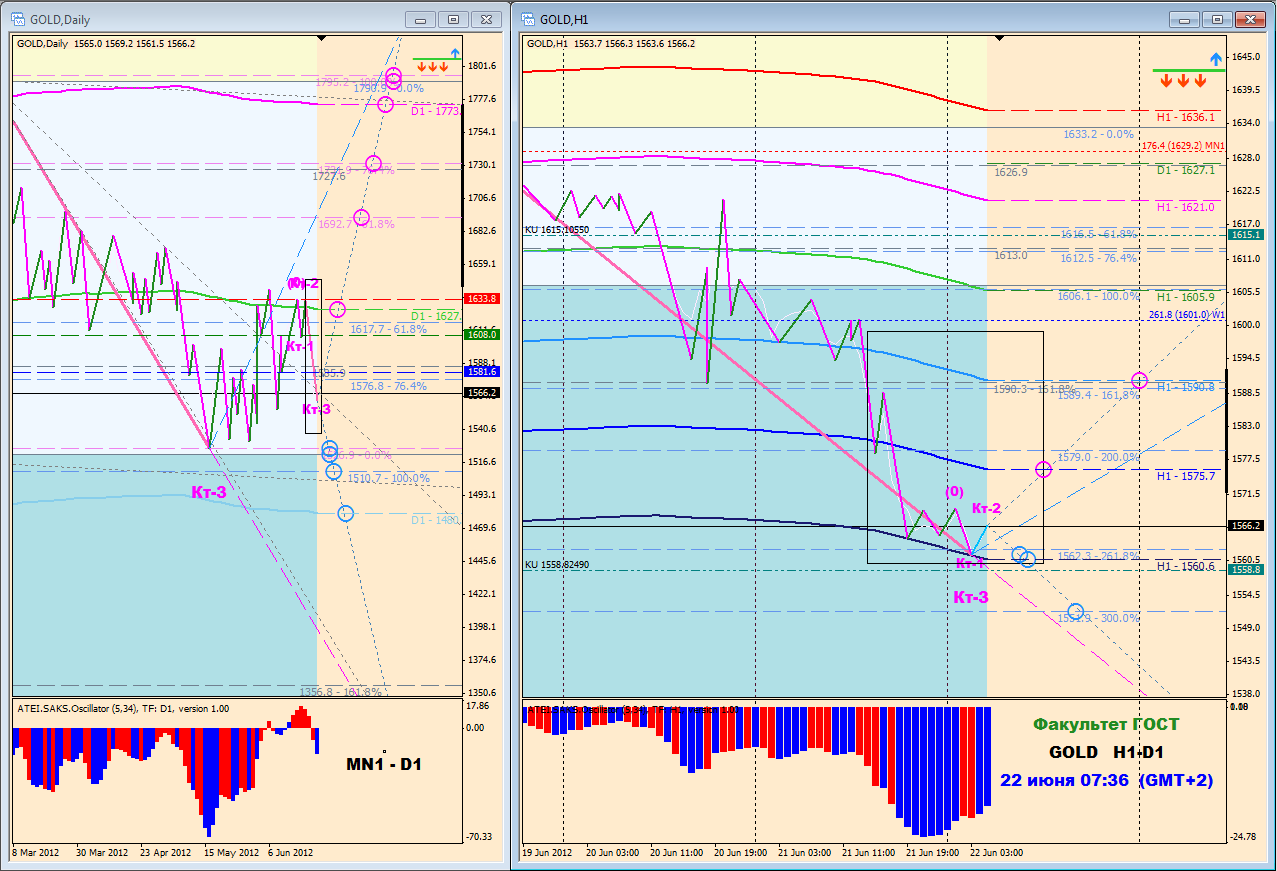The image size is (1277, 871).
Task: Restore the GOLD,H1 chart window
Action: [x=1218, y=19]
